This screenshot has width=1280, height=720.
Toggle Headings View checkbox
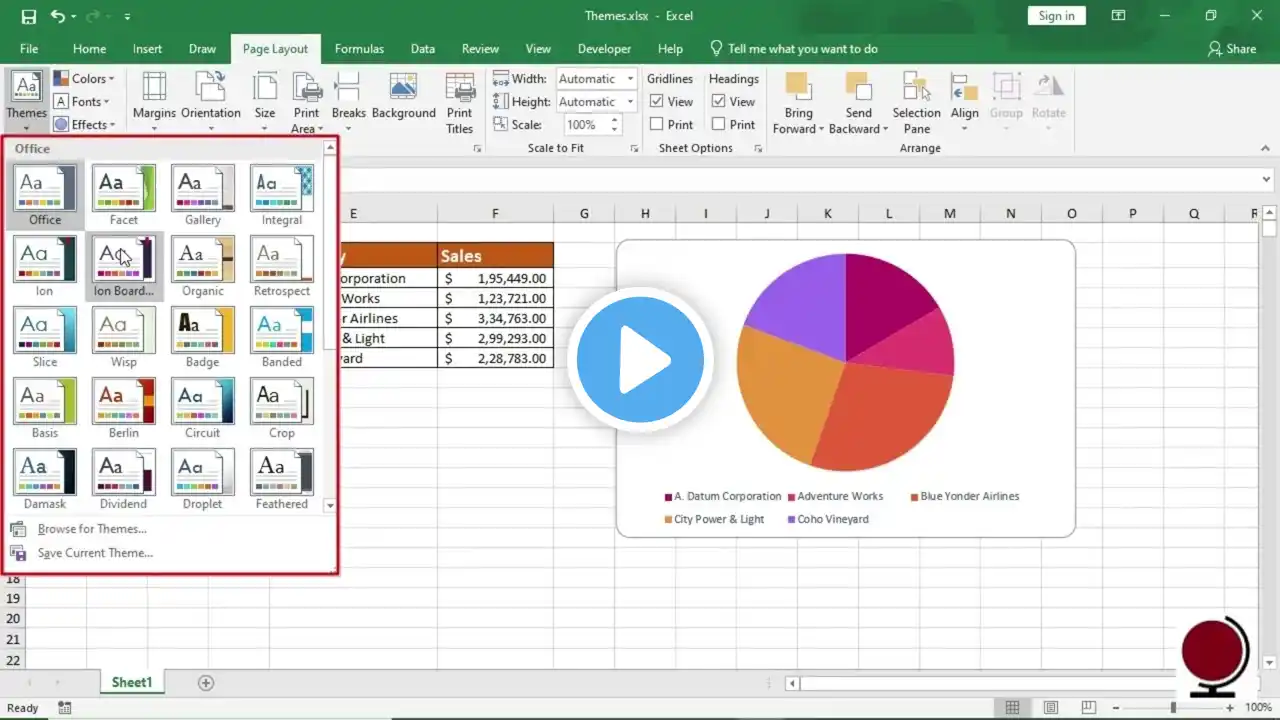(x=719, y=101)
